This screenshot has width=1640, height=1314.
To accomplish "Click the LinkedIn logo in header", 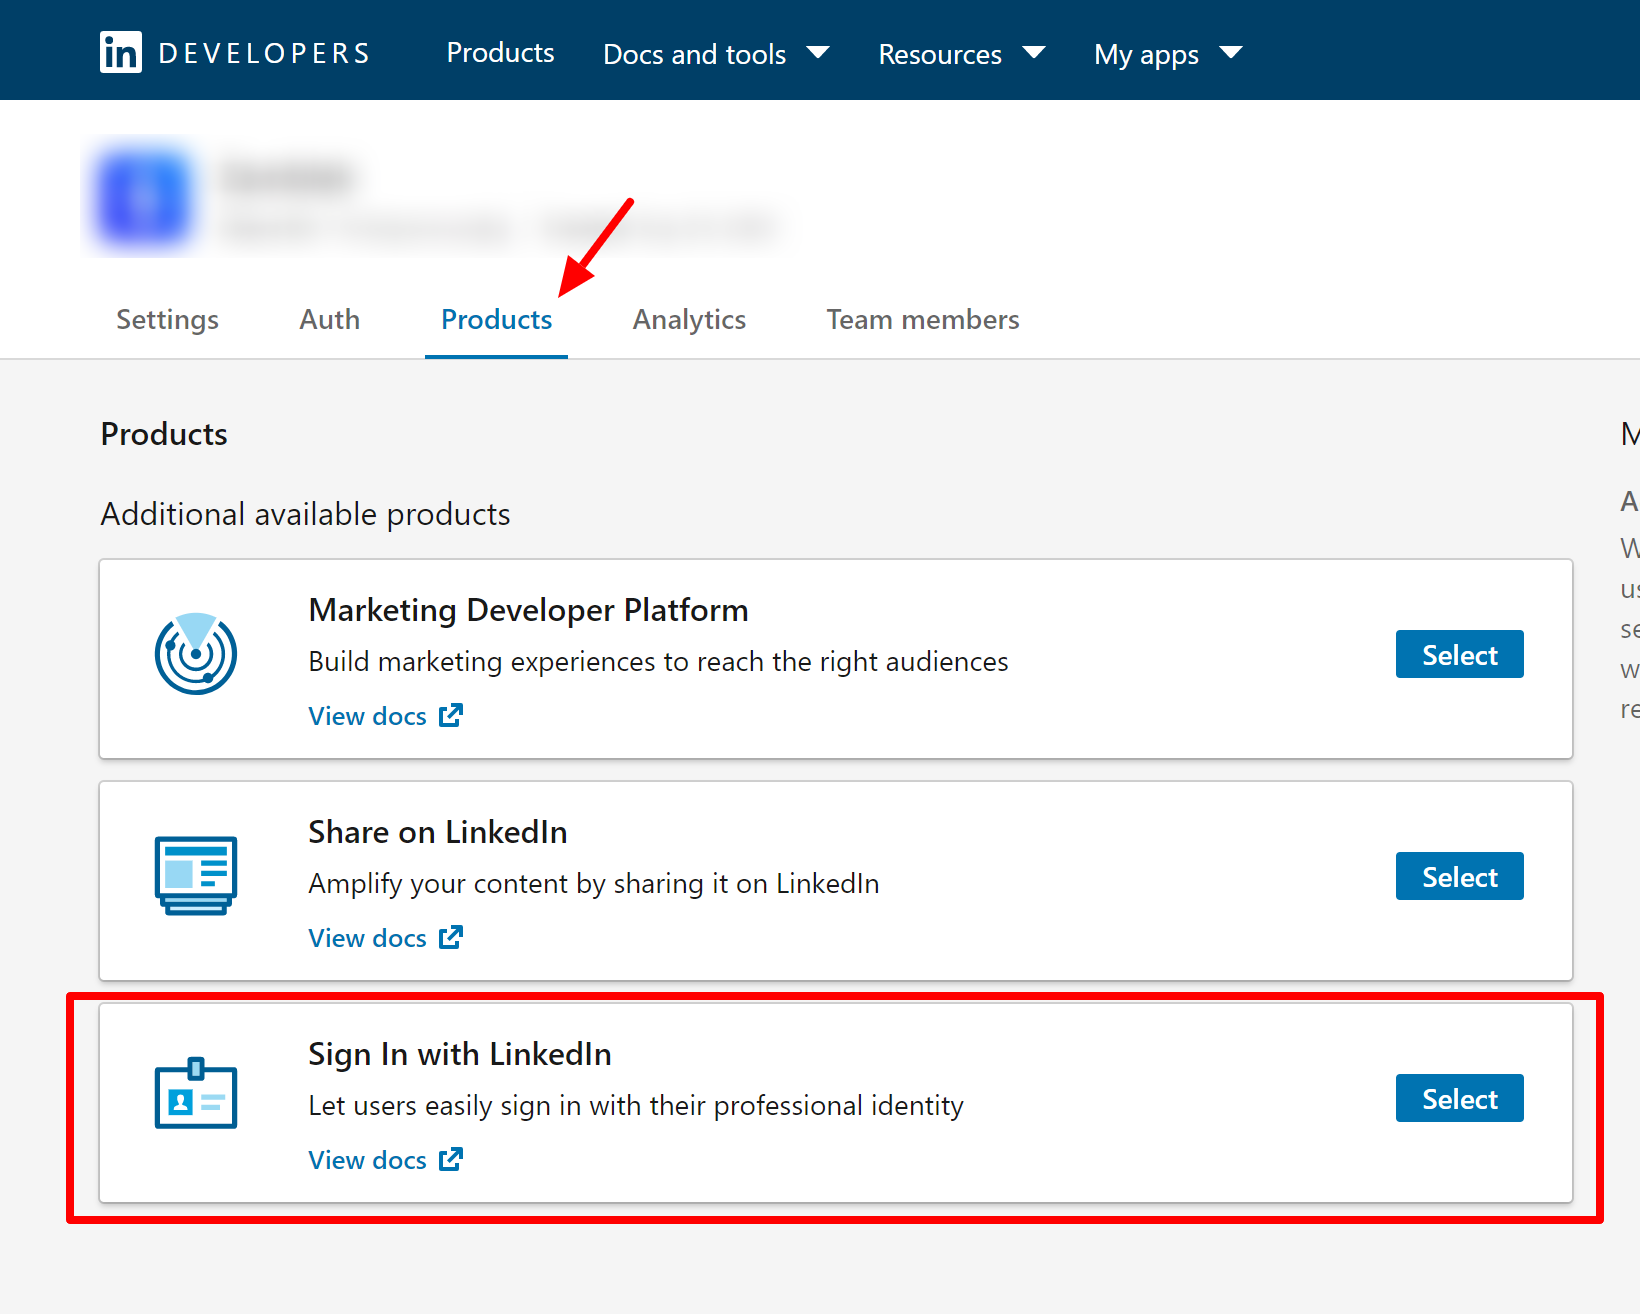I will point(121,52).
